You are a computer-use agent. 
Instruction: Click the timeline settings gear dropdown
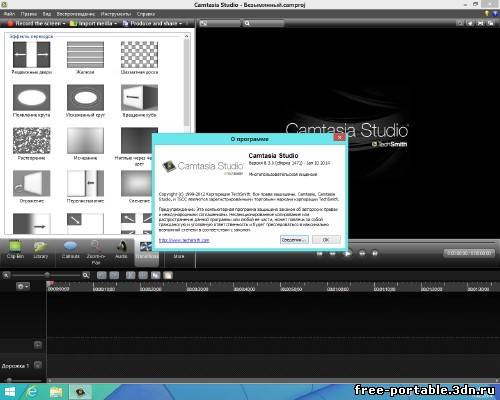[x=23, y=286]
